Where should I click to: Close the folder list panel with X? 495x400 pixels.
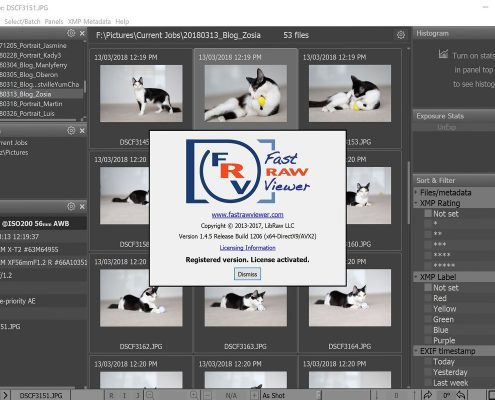[x=82, y=33]
